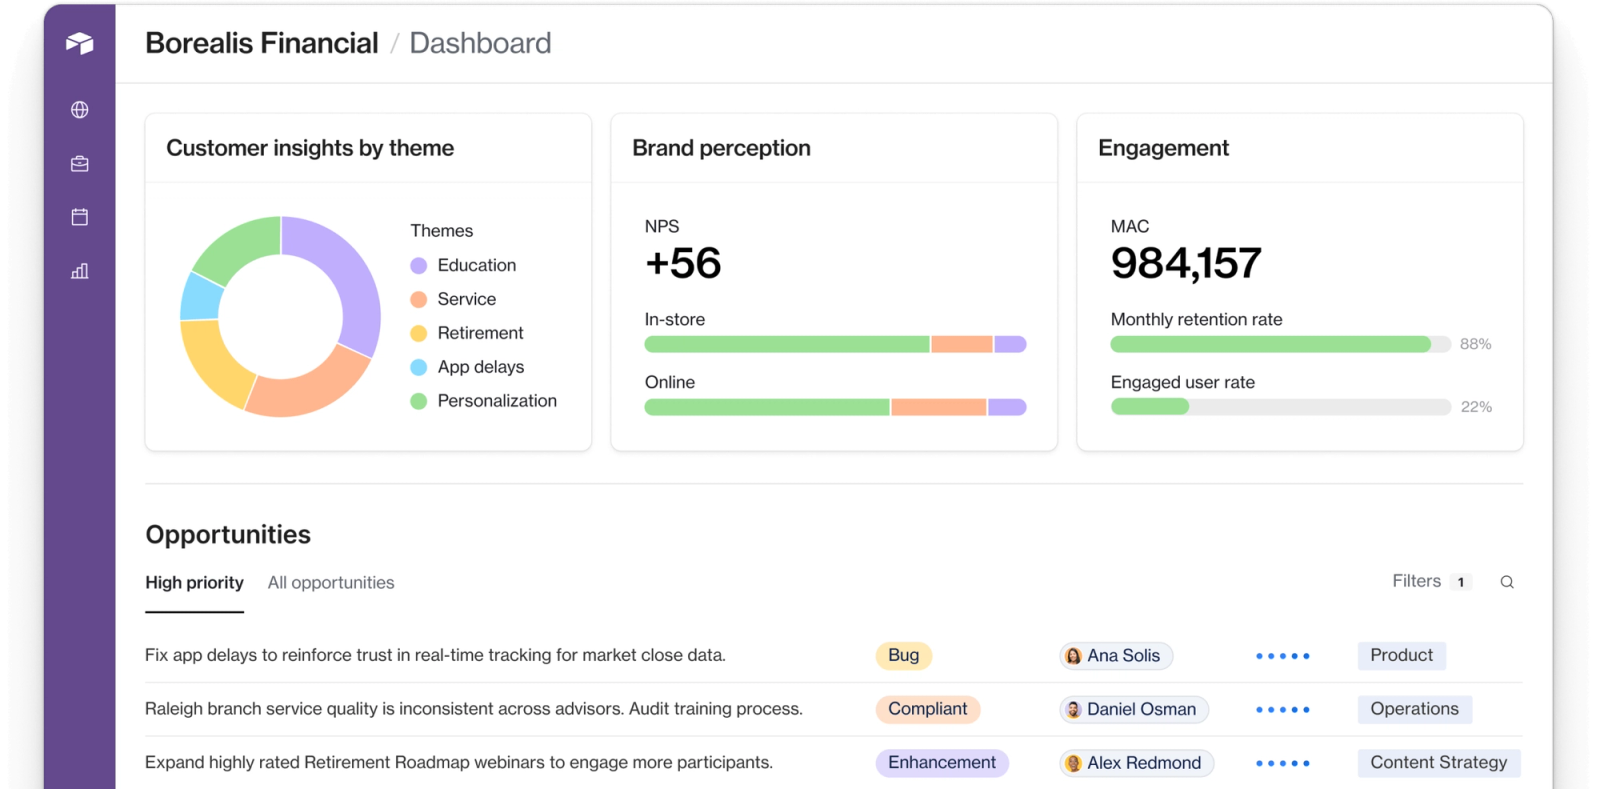The height and width of the screenshot is (789, 1600).
Task: Click the 22% engaged user value
Action: tap(1476, 407)
